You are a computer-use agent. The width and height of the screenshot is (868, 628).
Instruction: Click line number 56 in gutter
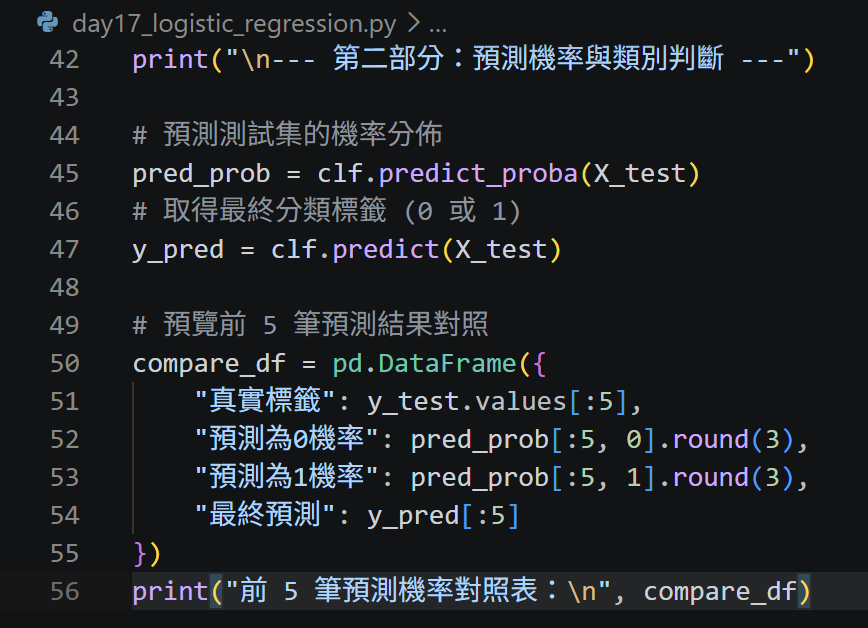64,591
